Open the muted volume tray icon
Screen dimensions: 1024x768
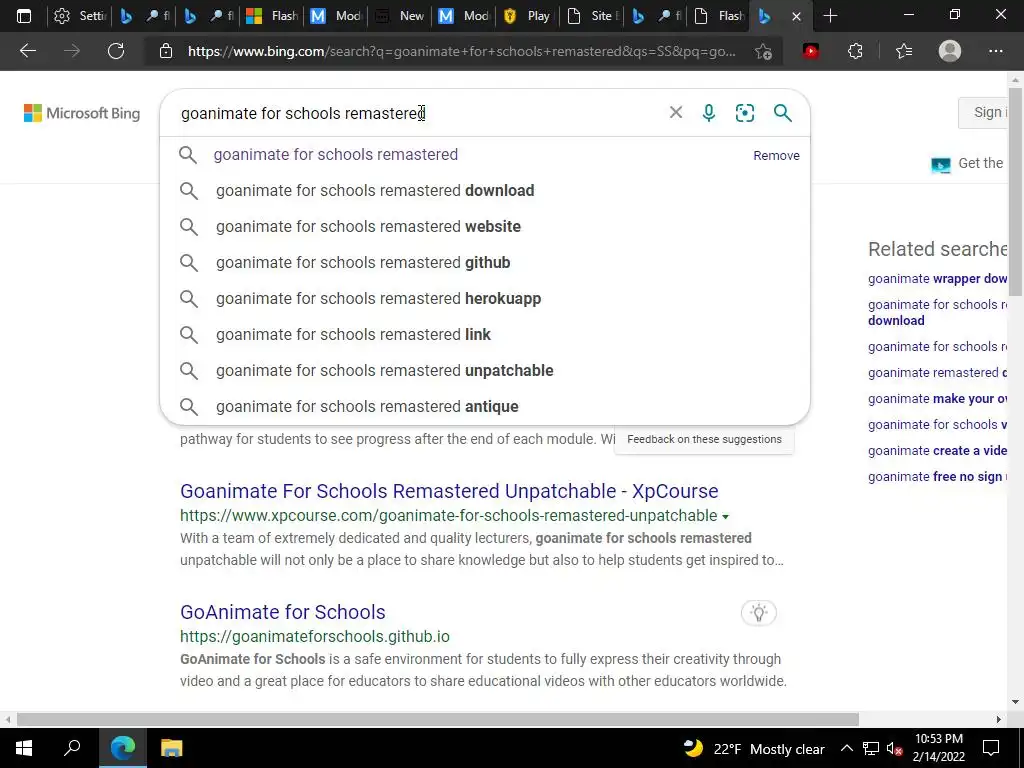[x=895, y=749]
